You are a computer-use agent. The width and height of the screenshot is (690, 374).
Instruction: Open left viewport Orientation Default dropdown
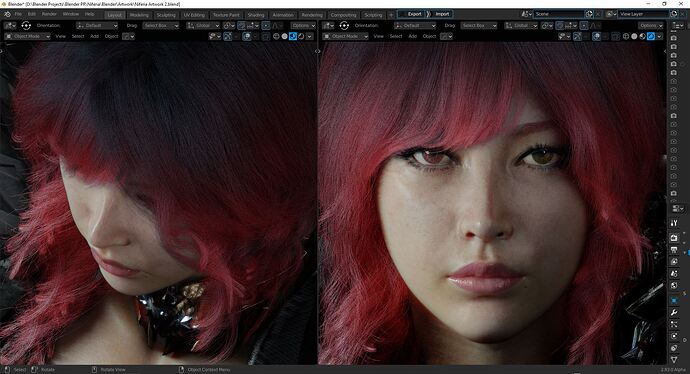[97, 26]
